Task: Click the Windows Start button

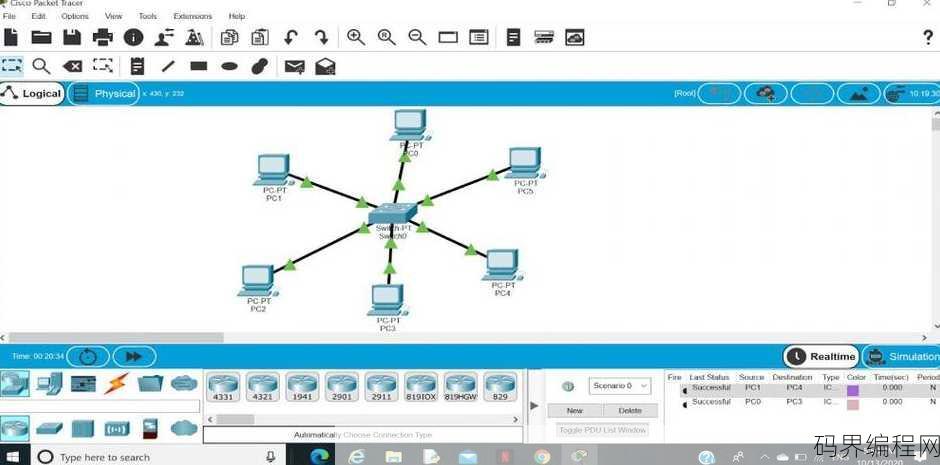Action: pos(12,457)
